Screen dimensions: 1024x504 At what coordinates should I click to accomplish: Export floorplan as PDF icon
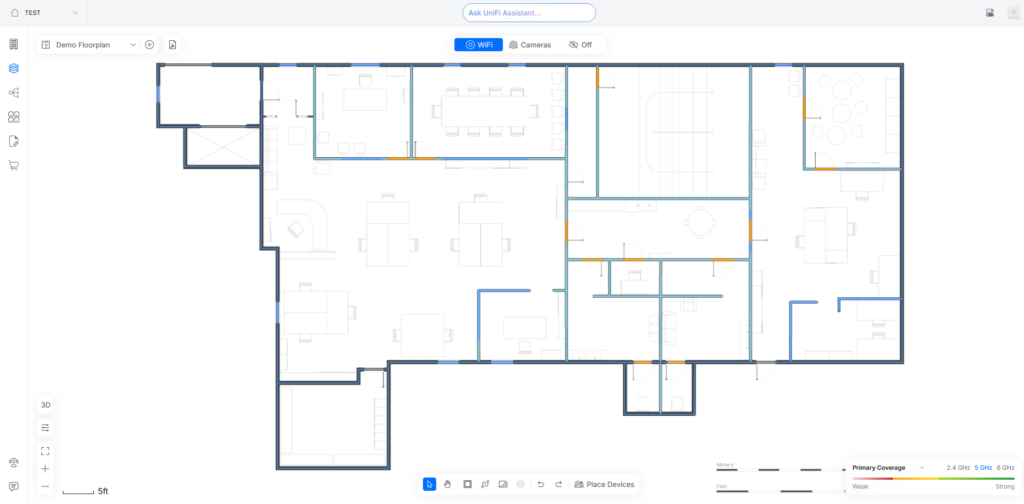pos(172,44)
